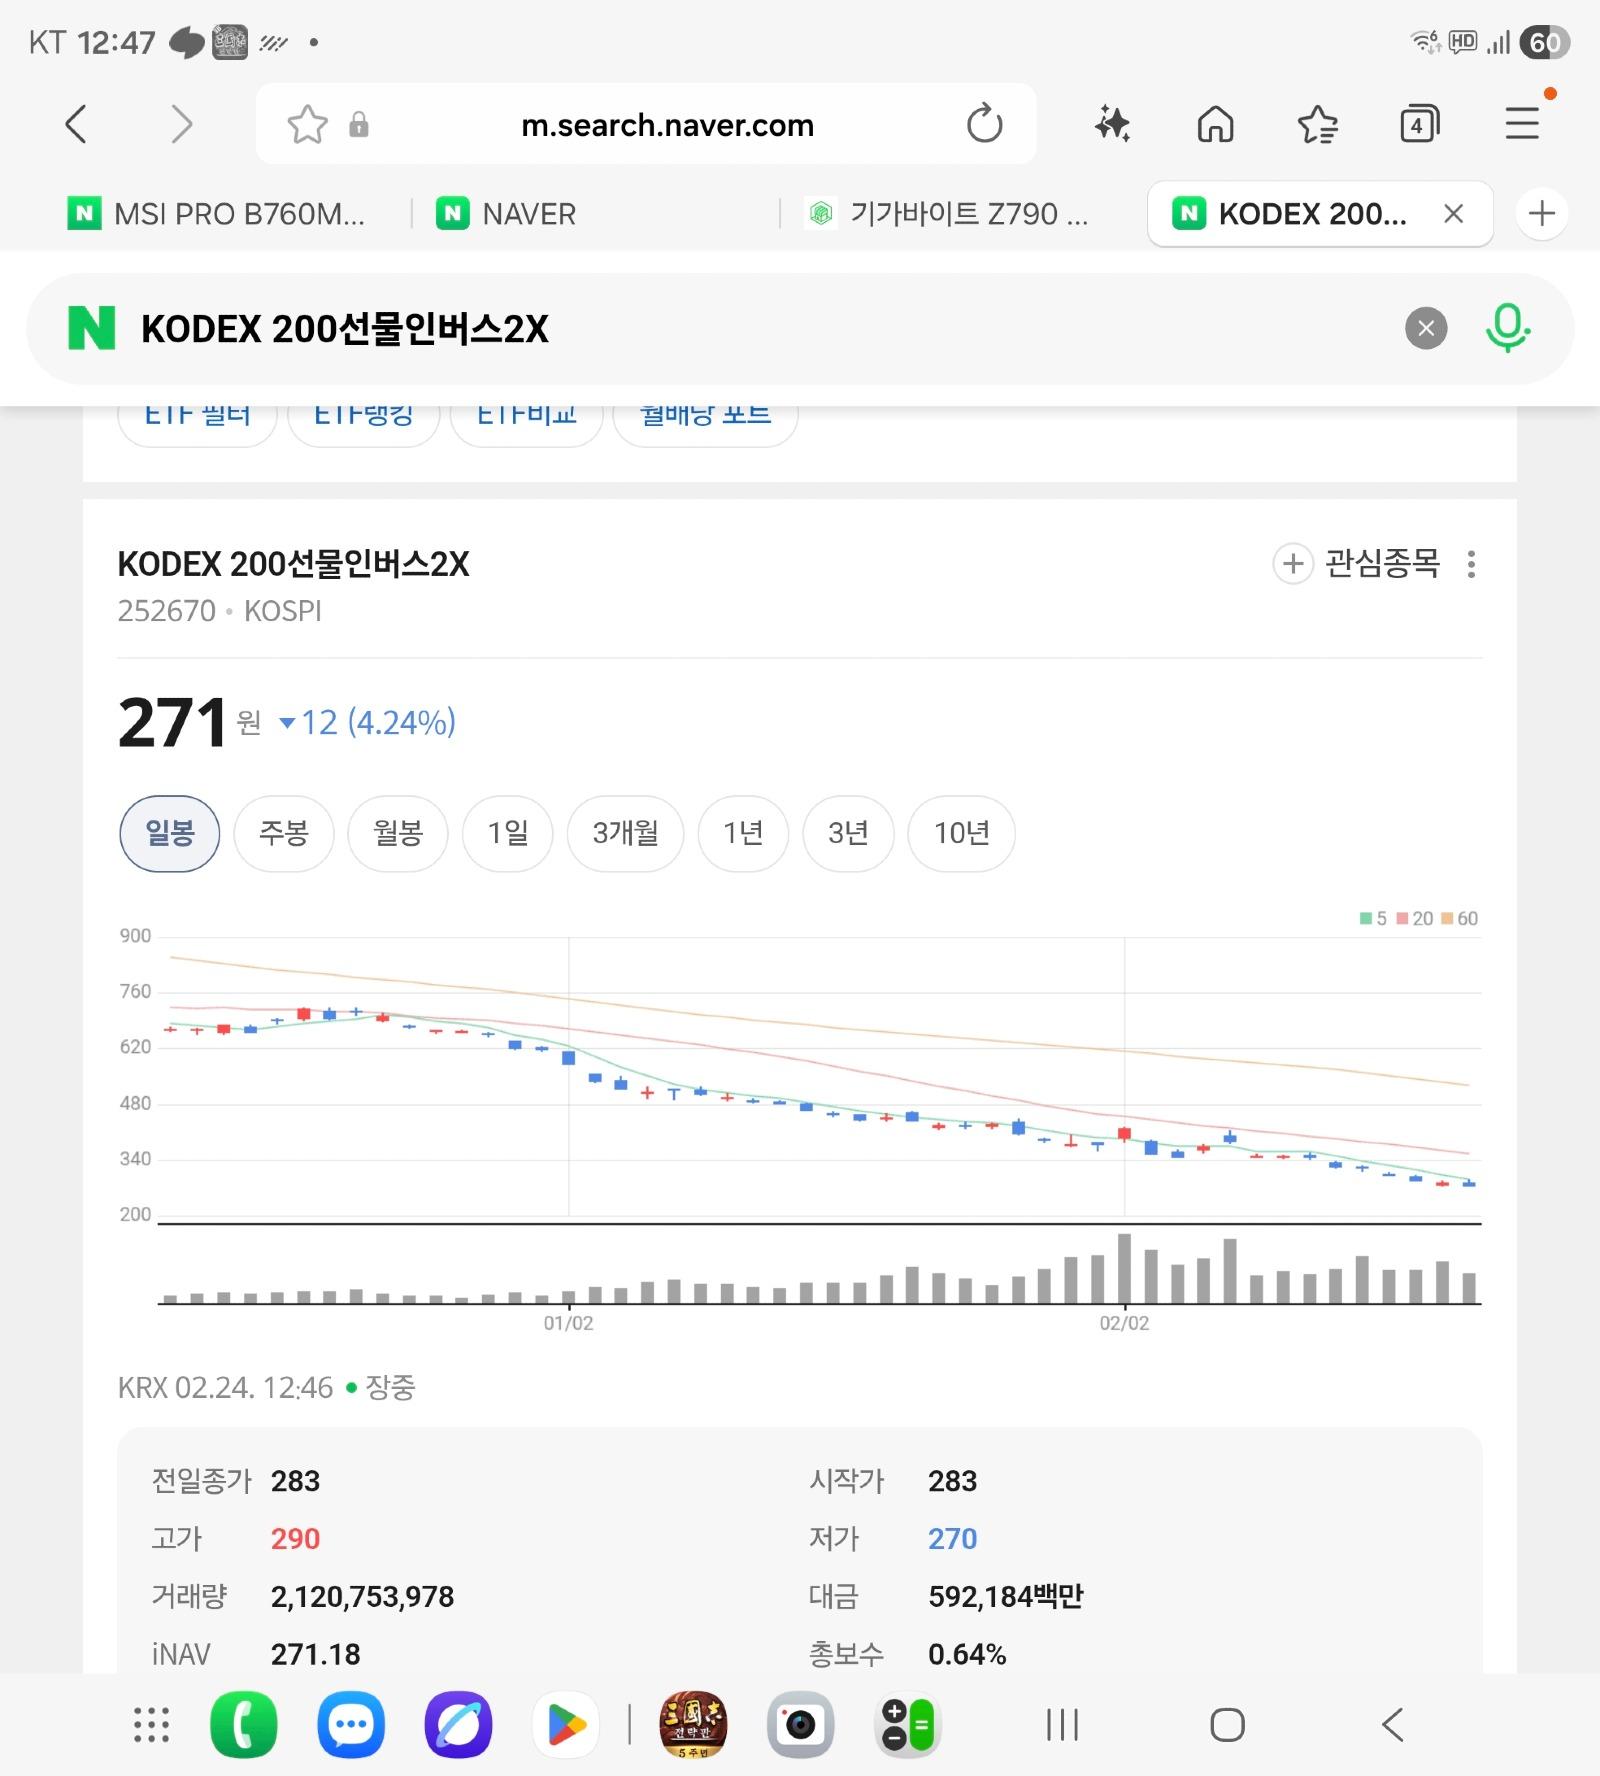
Task: Tap the padlock site security icon
Action: pos(359,125)
